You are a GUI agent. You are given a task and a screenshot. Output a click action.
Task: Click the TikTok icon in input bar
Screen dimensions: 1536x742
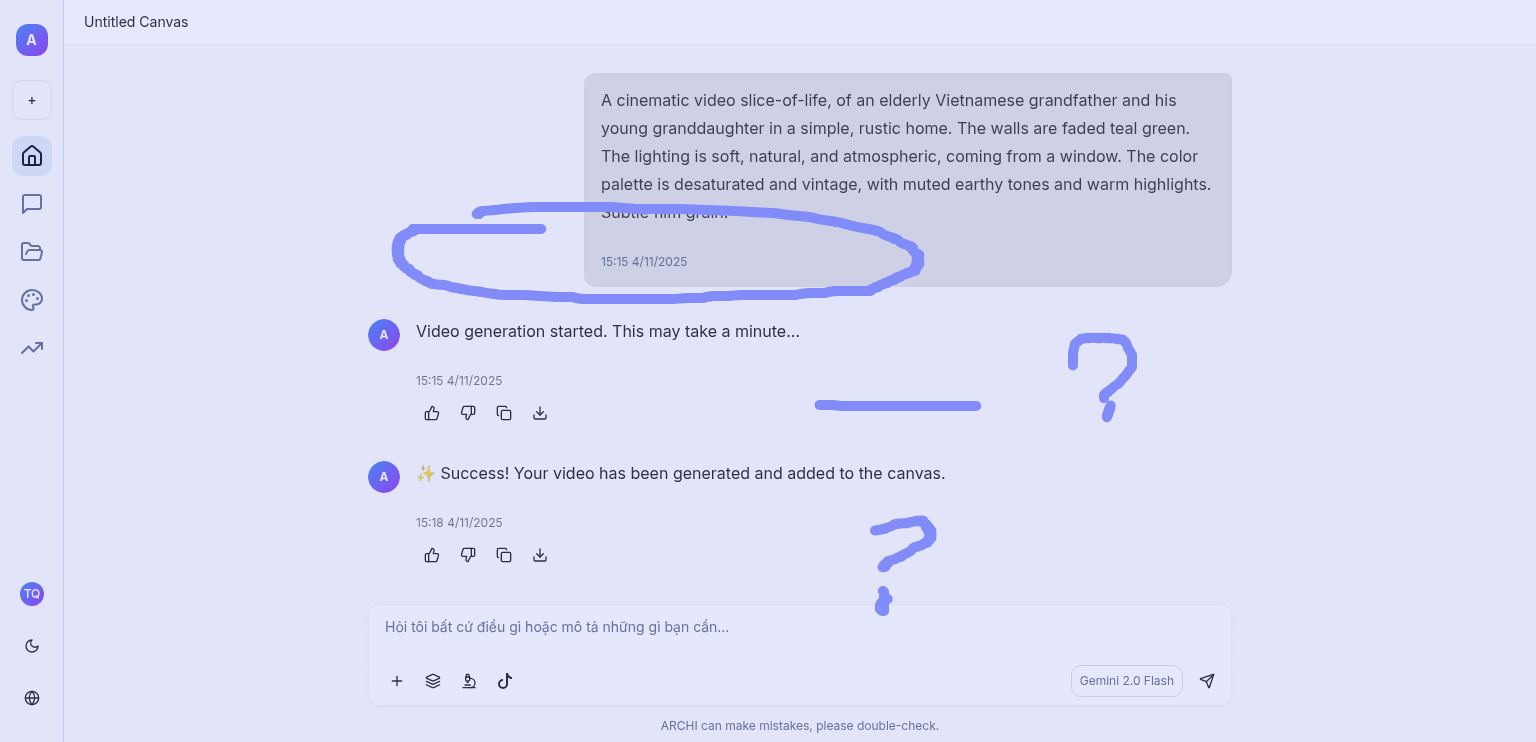pyautogui.click(x=505, y=681)
